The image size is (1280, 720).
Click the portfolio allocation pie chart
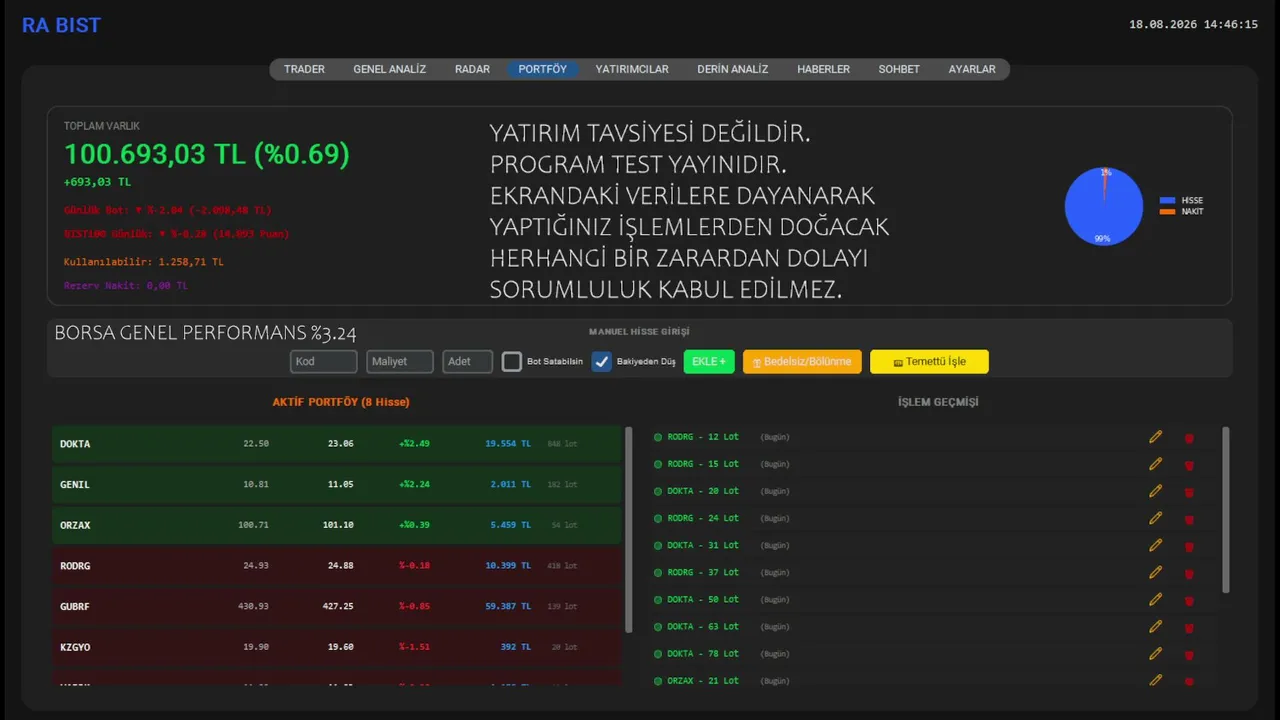click(1104, 206)
